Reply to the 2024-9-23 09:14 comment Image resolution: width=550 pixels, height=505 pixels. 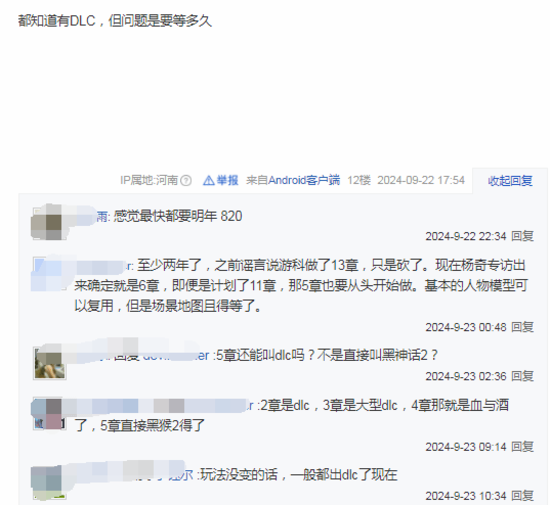coord(522,447)
